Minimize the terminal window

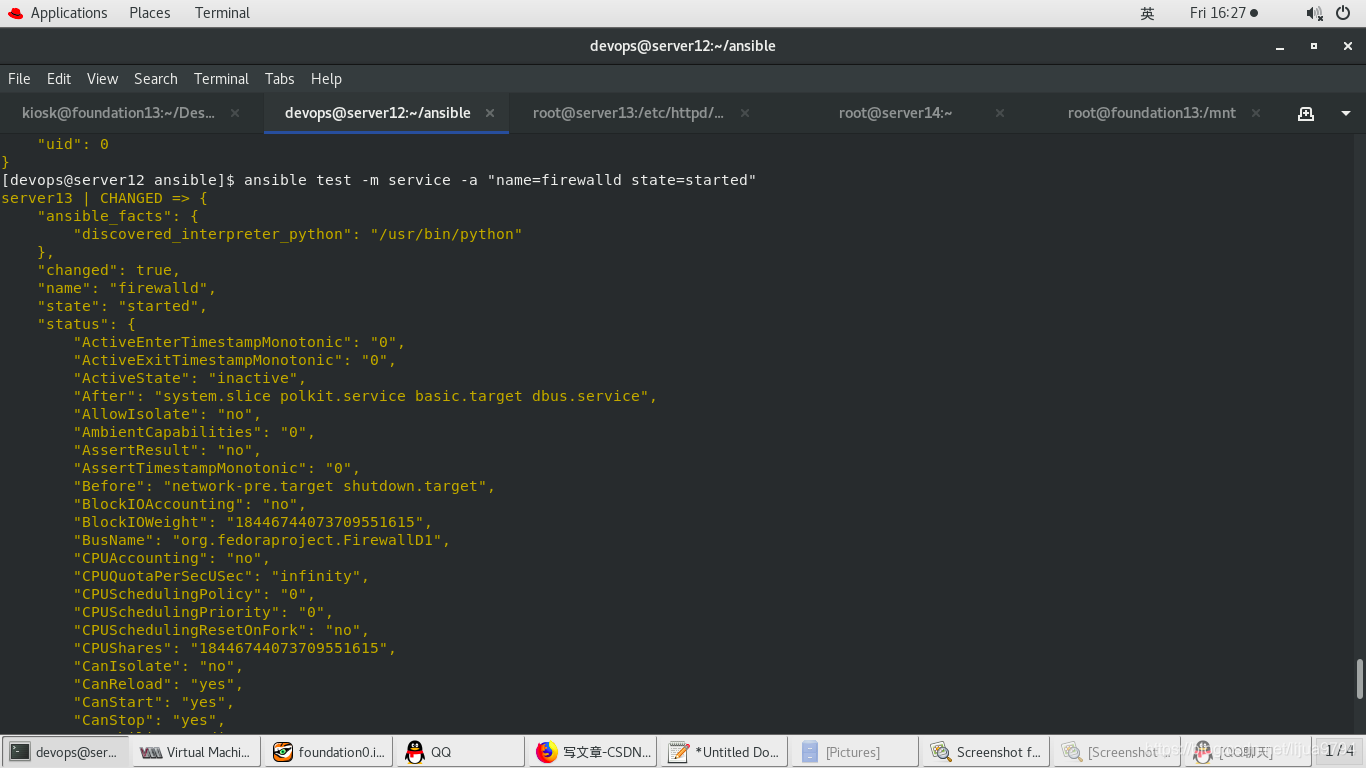point(1280,46)
